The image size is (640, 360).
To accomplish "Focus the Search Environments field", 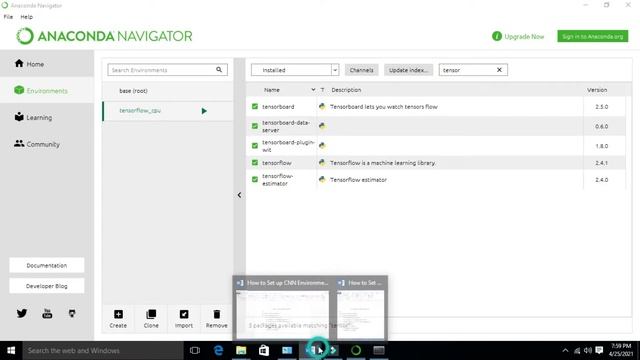I will [167, 70].
